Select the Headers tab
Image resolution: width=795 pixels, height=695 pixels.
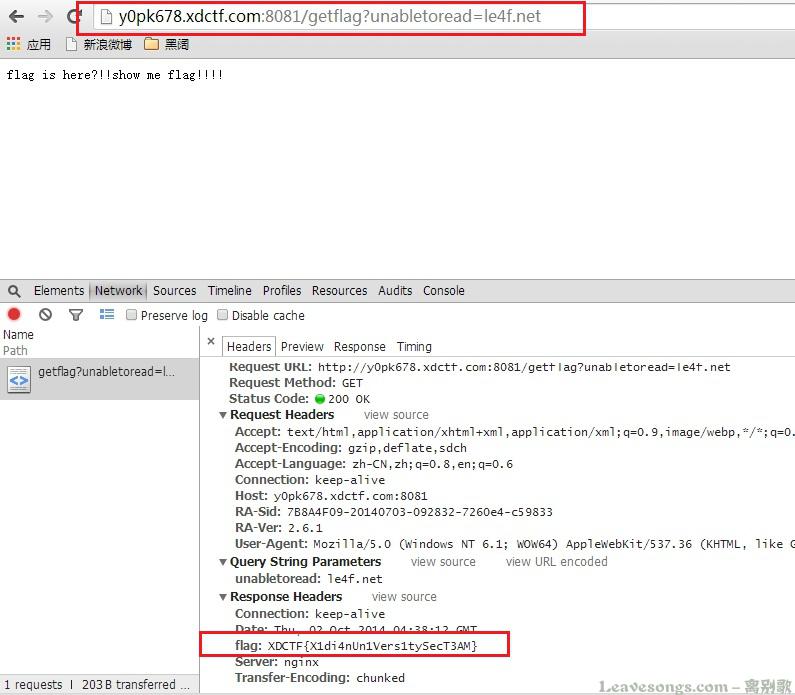point(249,347)
